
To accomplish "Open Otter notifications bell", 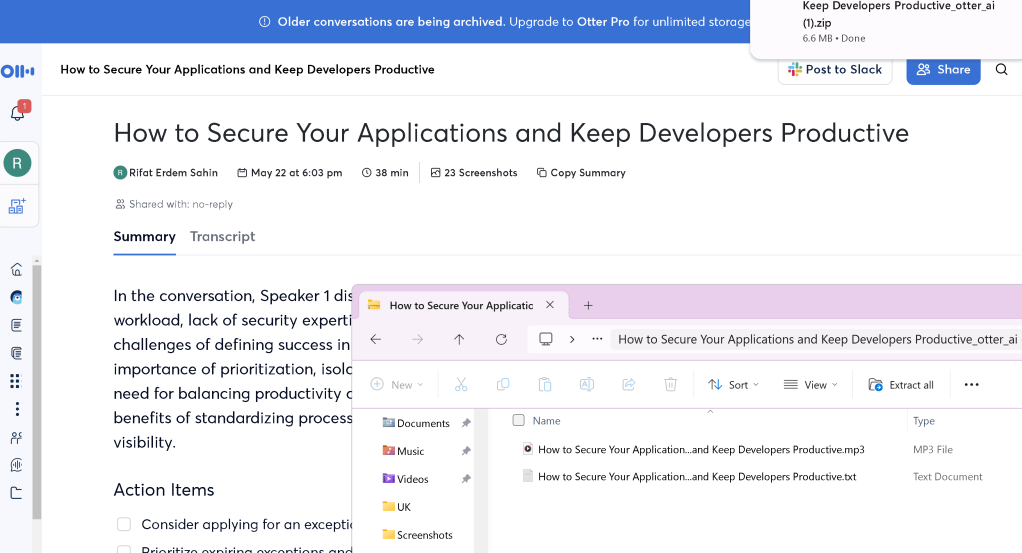I will (18, 112).
